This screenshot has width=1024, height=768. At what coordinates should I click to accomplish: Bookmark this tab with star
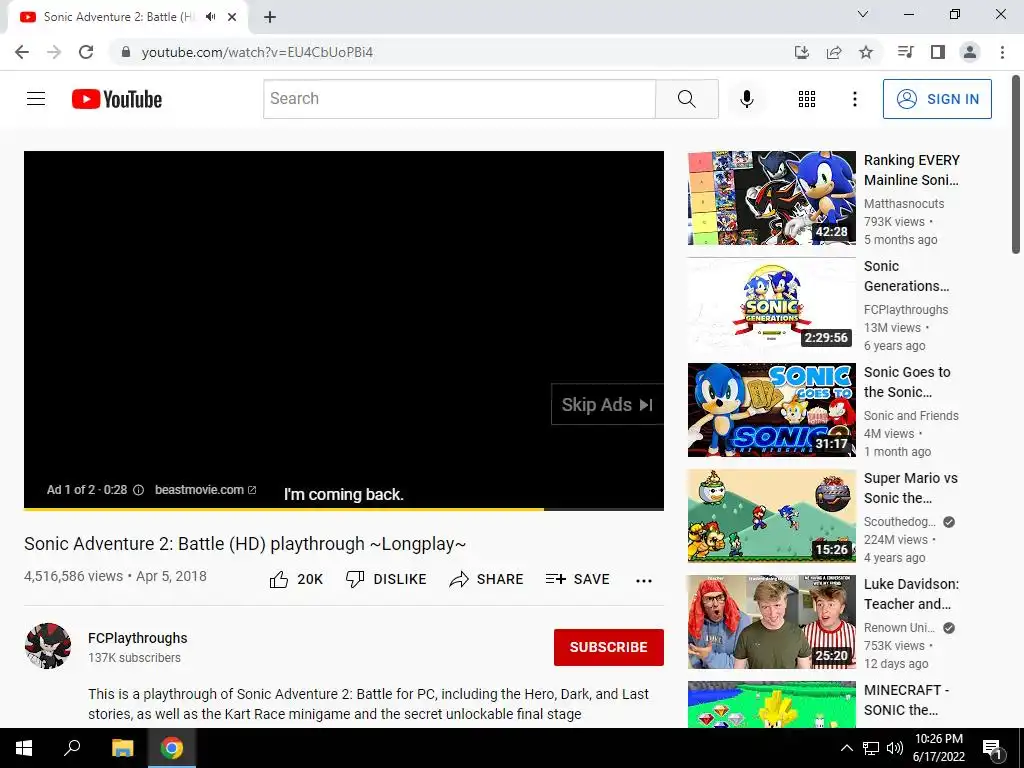coord(866,52)
